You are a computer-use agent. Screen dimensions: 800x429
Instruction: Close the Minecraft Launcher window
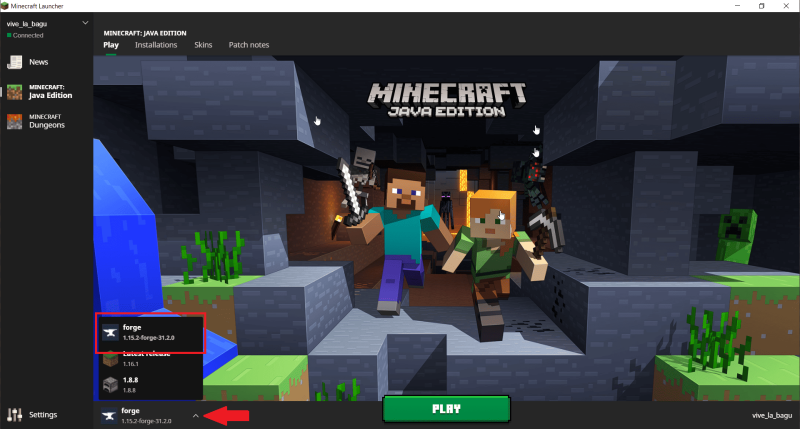(x=786, y=6)
